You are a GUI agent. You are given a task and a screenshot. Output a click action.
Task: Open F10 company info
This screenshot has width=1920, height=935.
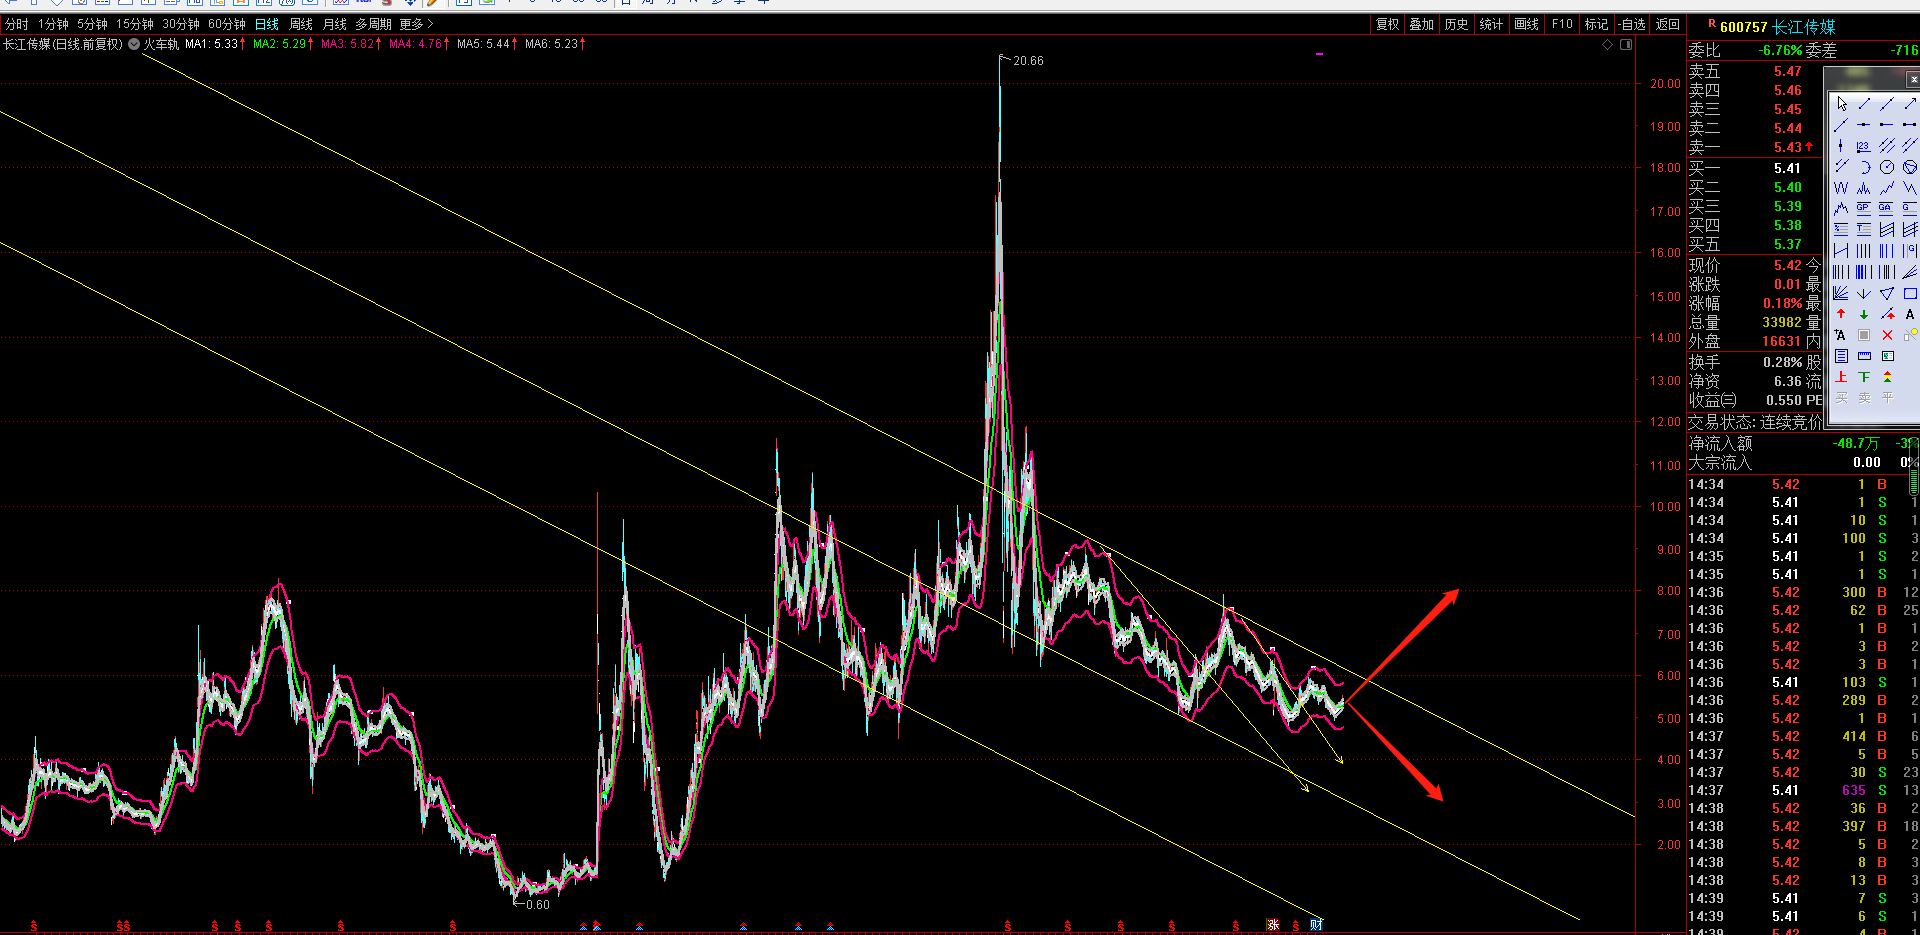click(1562, 24)
